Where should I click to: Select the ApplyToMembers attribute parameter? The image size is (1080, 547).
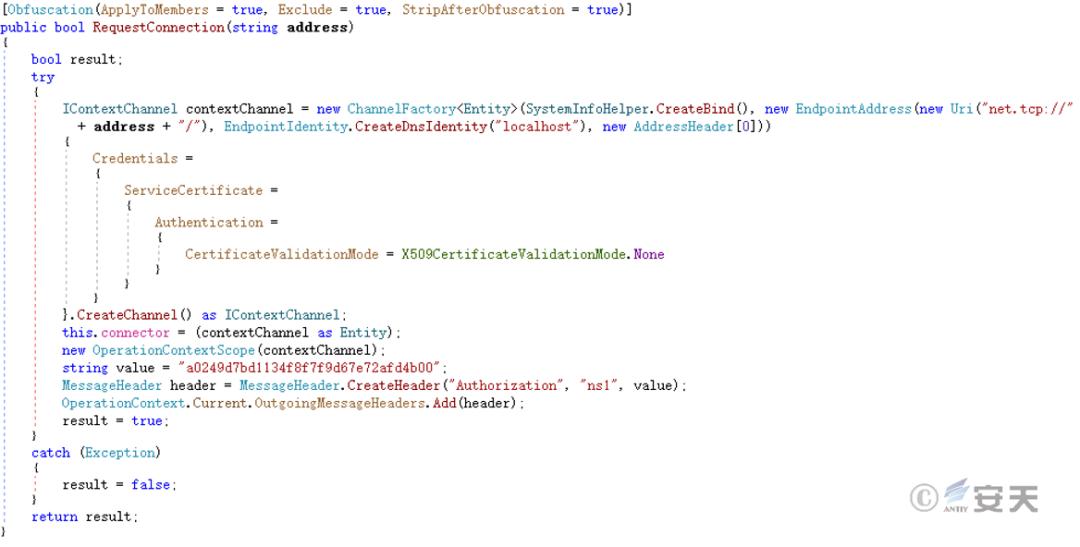click(x=154, y=10)
